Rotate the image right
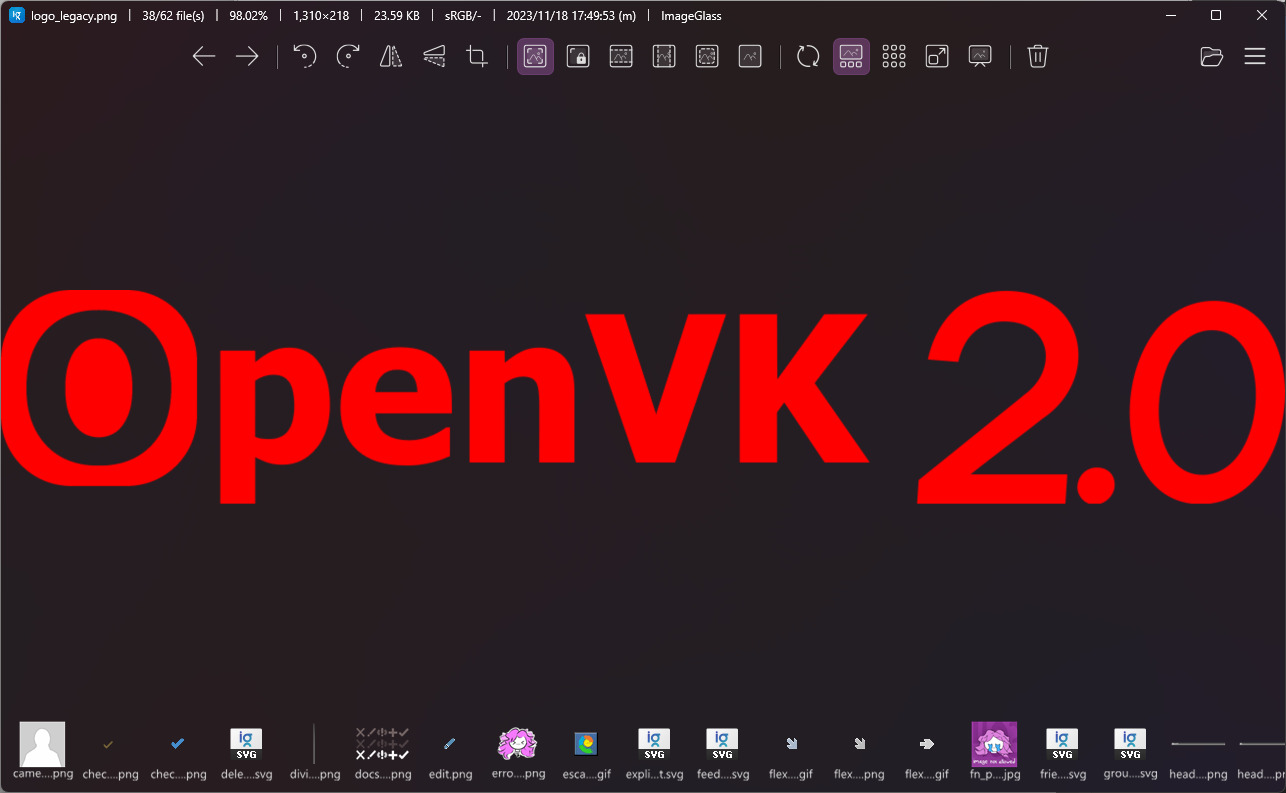This screenshot has width=1286, height=793. pyautogui.click(x=348, y=57)
